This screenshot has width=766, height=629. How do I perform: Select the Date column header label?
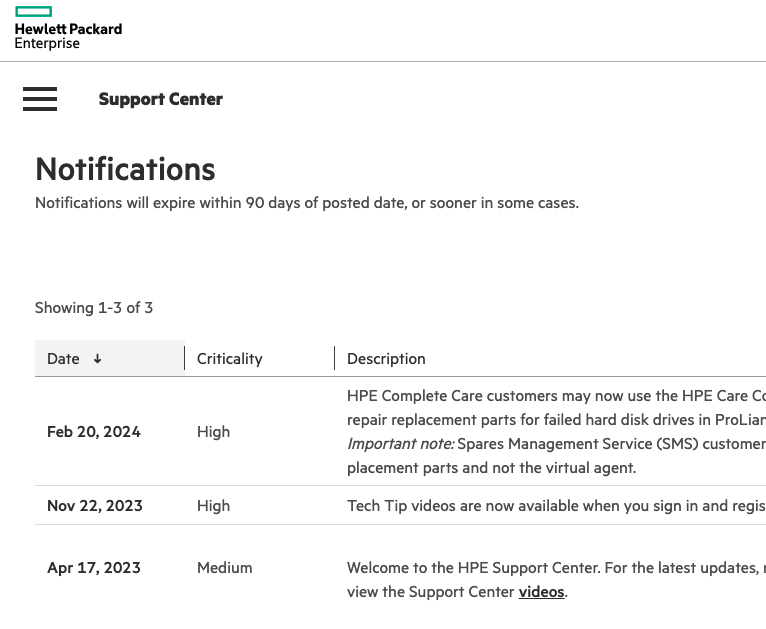tap(63, 359)
